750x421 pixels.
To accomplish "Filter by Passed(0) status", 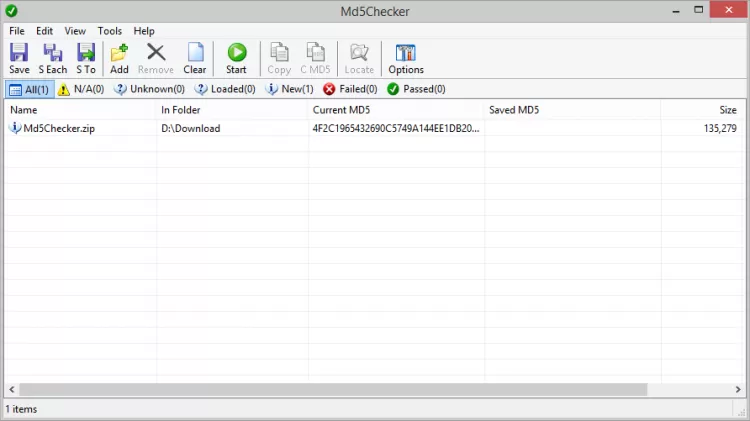I will pyautogui.click(x=416, y=89).
